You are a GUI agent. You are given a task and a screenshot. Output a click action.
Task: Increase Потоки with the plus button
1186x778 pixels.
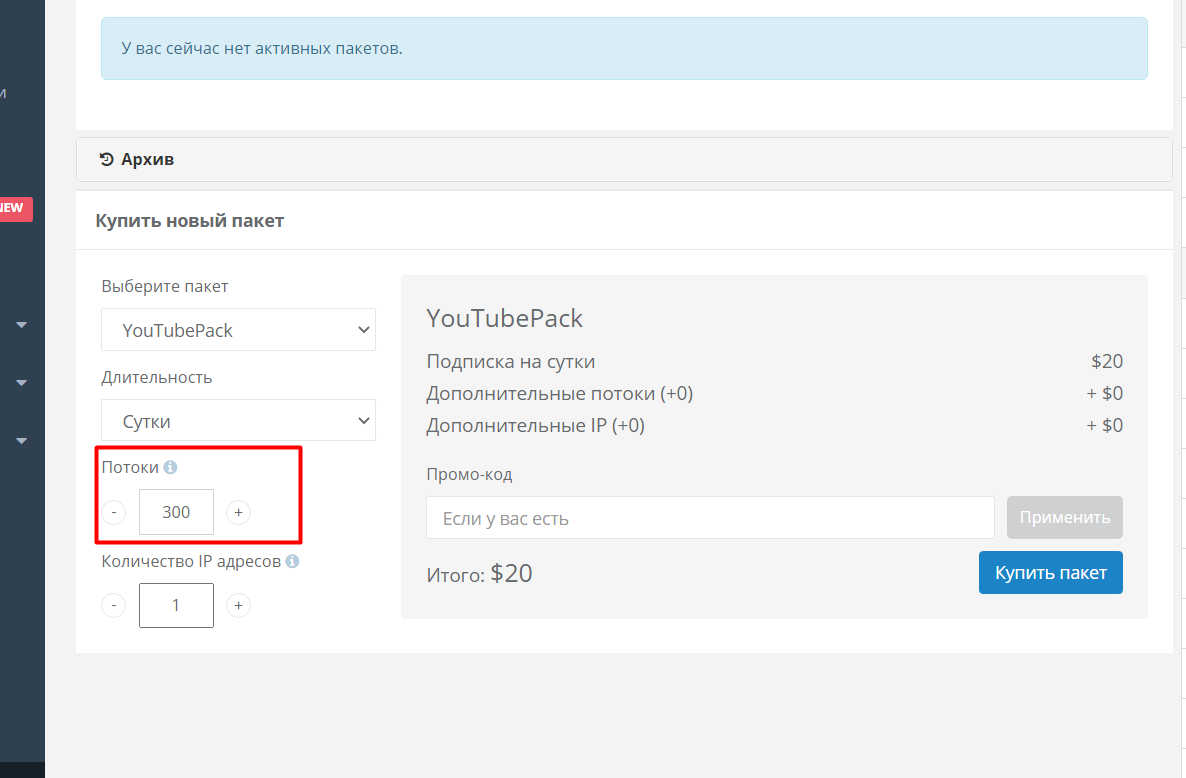[x=238, y=512]
